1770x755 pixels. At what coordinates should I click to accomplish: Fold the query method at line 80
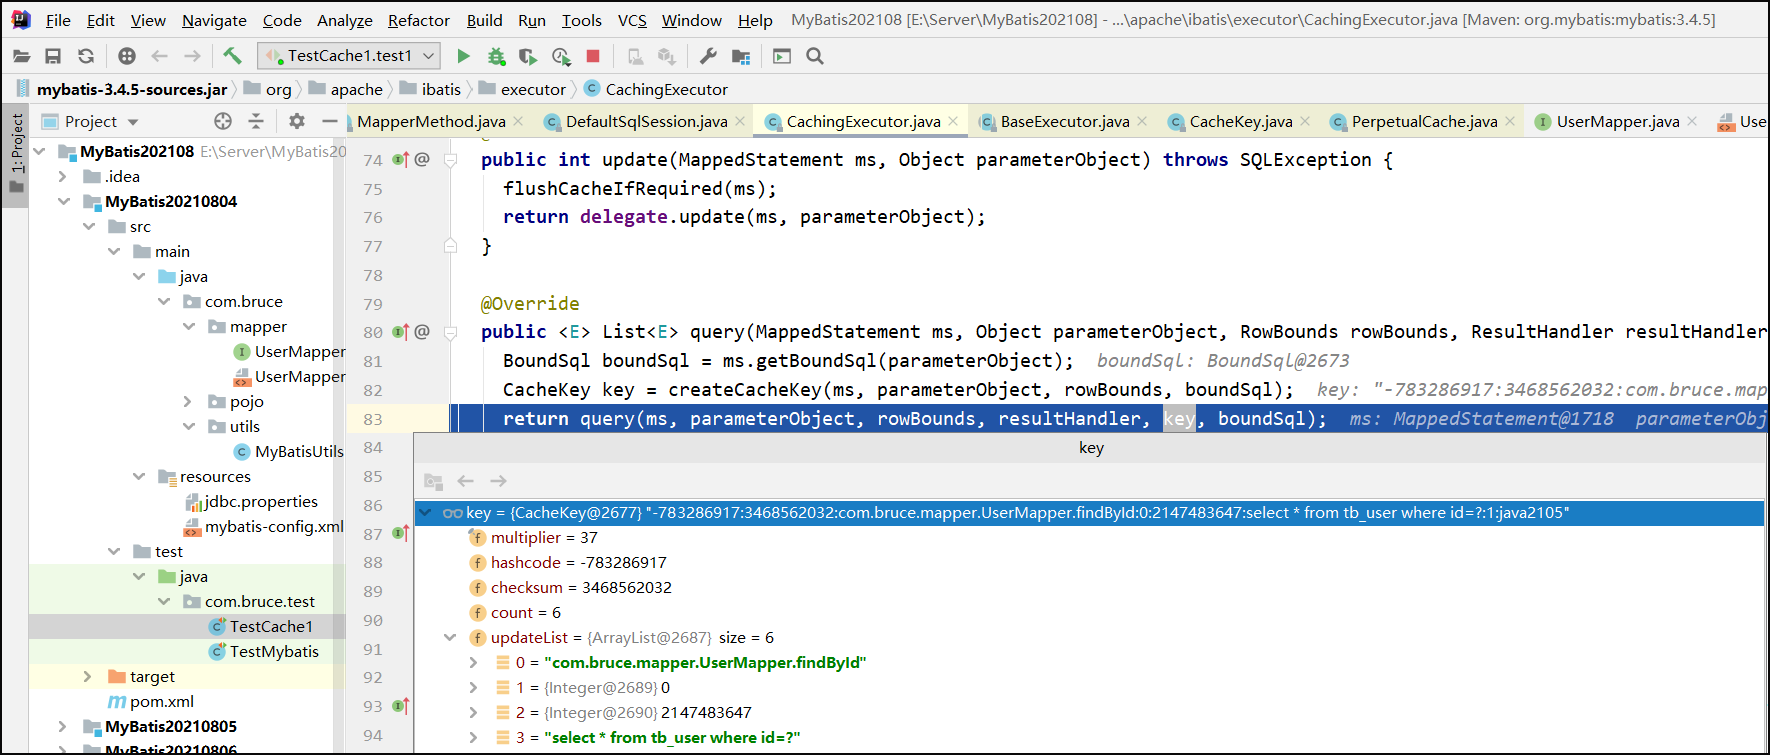click(x=451, y=332)
